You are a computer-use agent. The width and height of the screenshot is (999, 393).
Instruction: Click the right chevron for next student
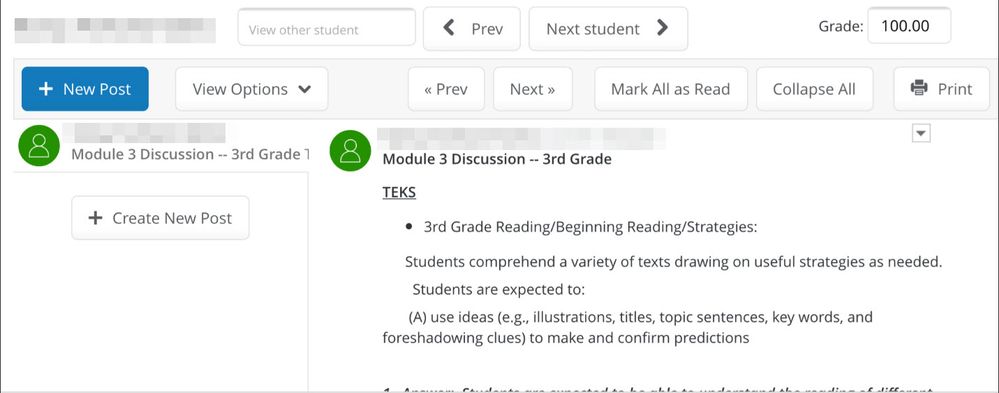(x=663, y=28)
